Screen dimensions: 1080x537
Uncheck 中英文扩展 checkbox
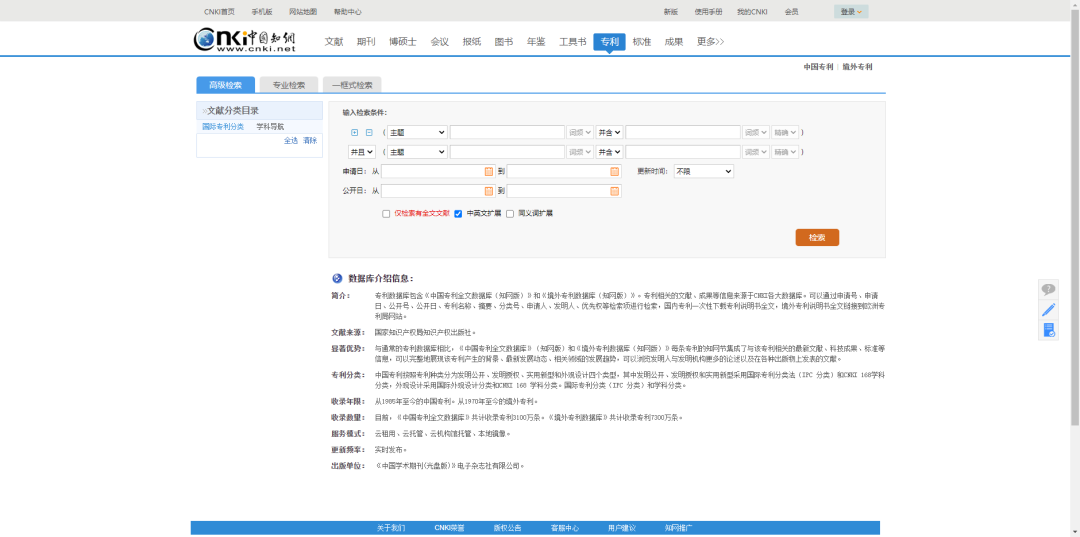(x=458, y=213)
